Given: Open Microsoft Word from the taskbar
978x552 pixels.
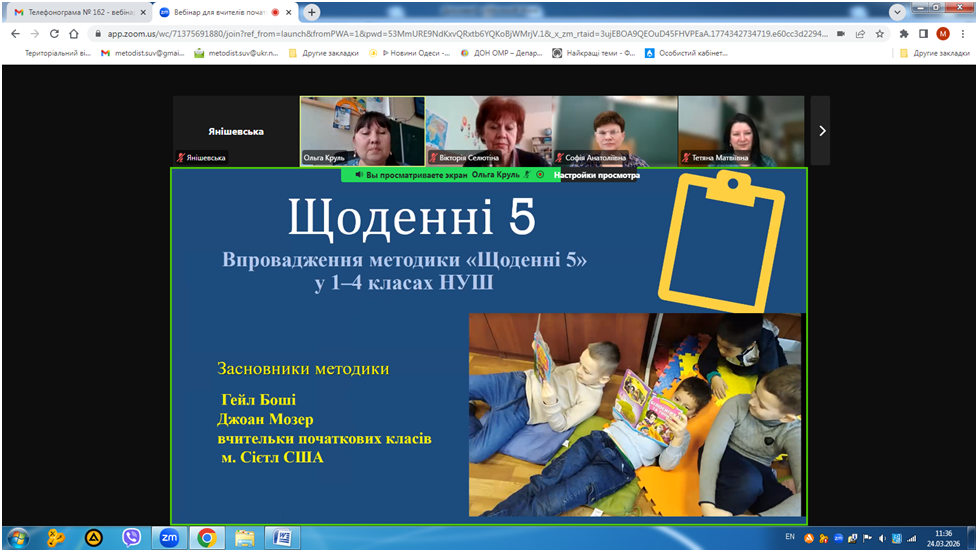Looking at the screenshot, I should click(x=282, y=538).
